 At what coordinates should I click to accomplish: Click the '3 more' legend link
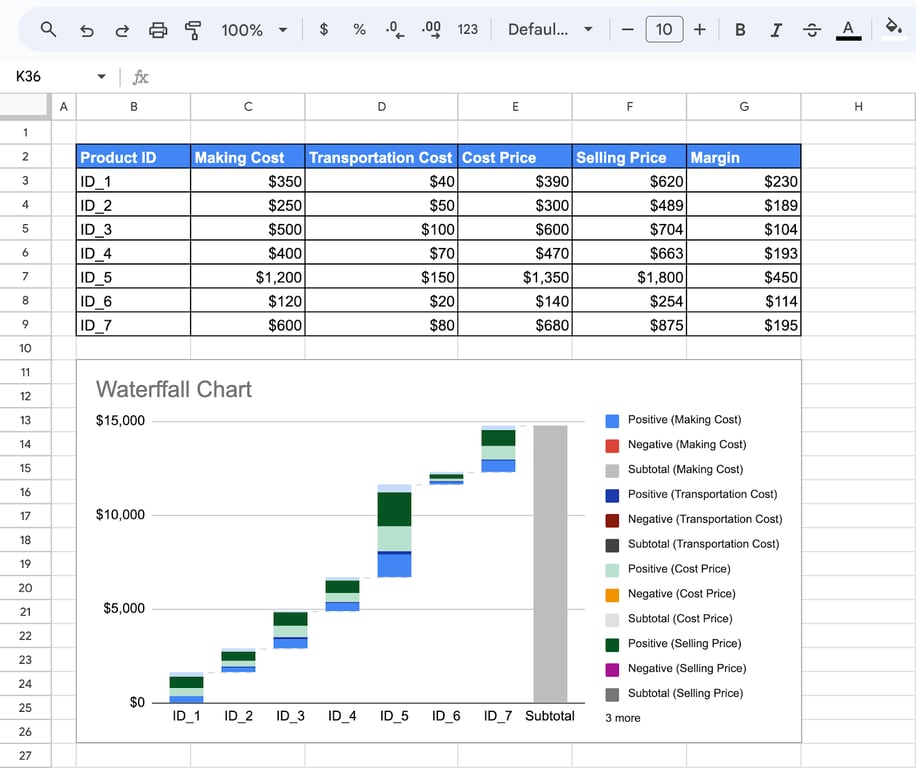(623, 718)
